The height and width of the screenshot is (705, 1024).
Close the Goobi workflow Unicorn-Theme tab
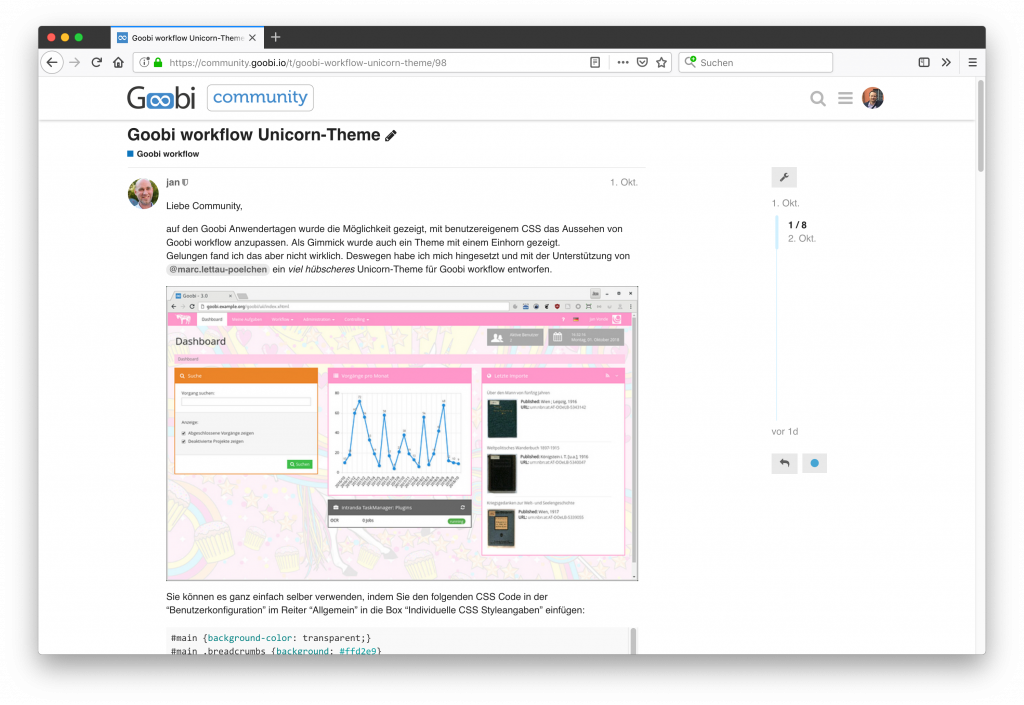[x=253, y=38]
